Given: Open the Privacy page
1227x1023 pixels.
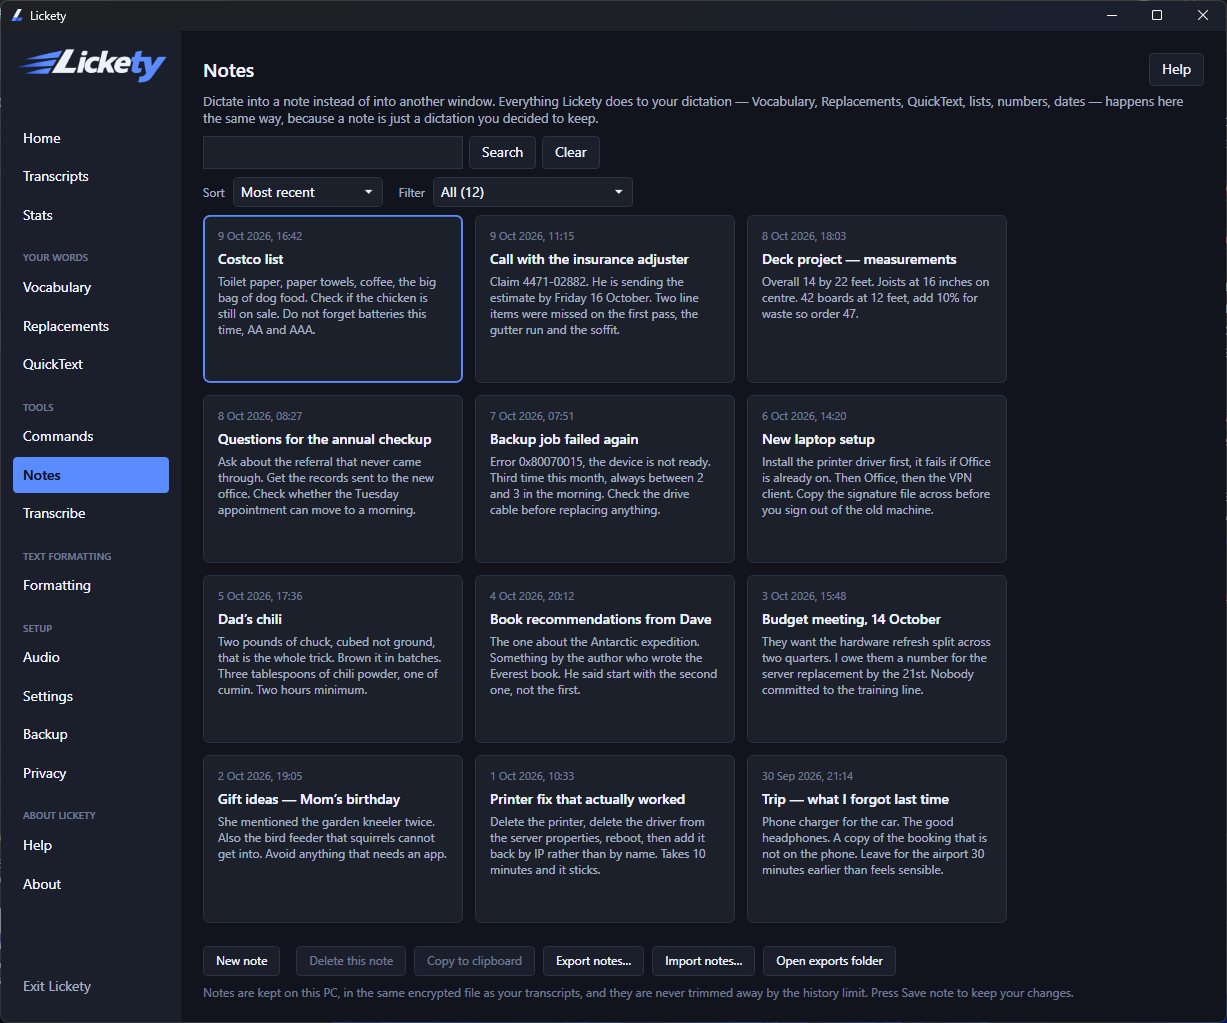Looking at the screenshot, I should point(91,773).
